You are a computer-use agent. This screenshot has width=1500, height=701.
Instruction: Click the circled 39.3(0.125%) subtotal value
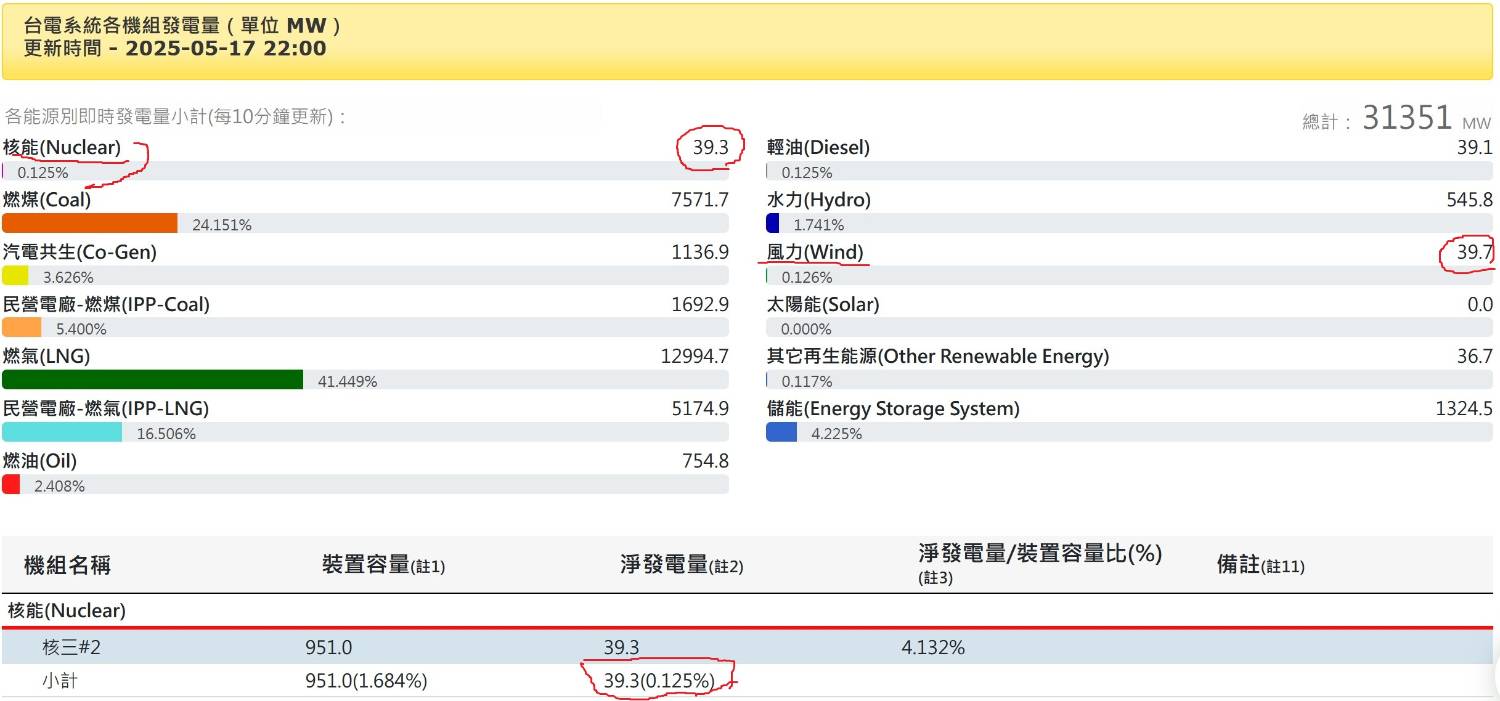(x=658, y=681)
